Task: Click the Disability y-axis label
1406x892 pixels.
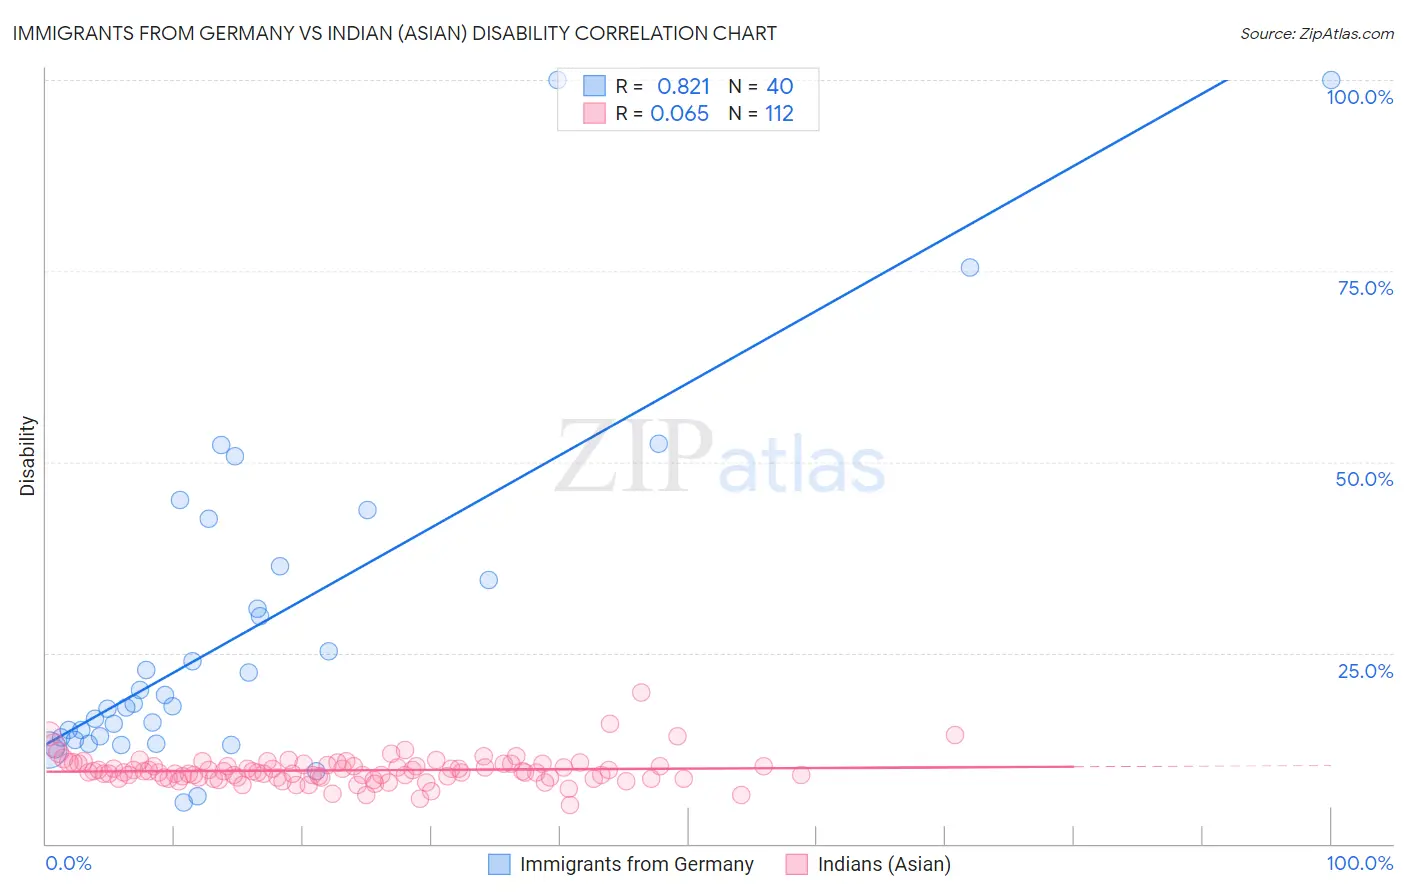Action: (28, 456)
